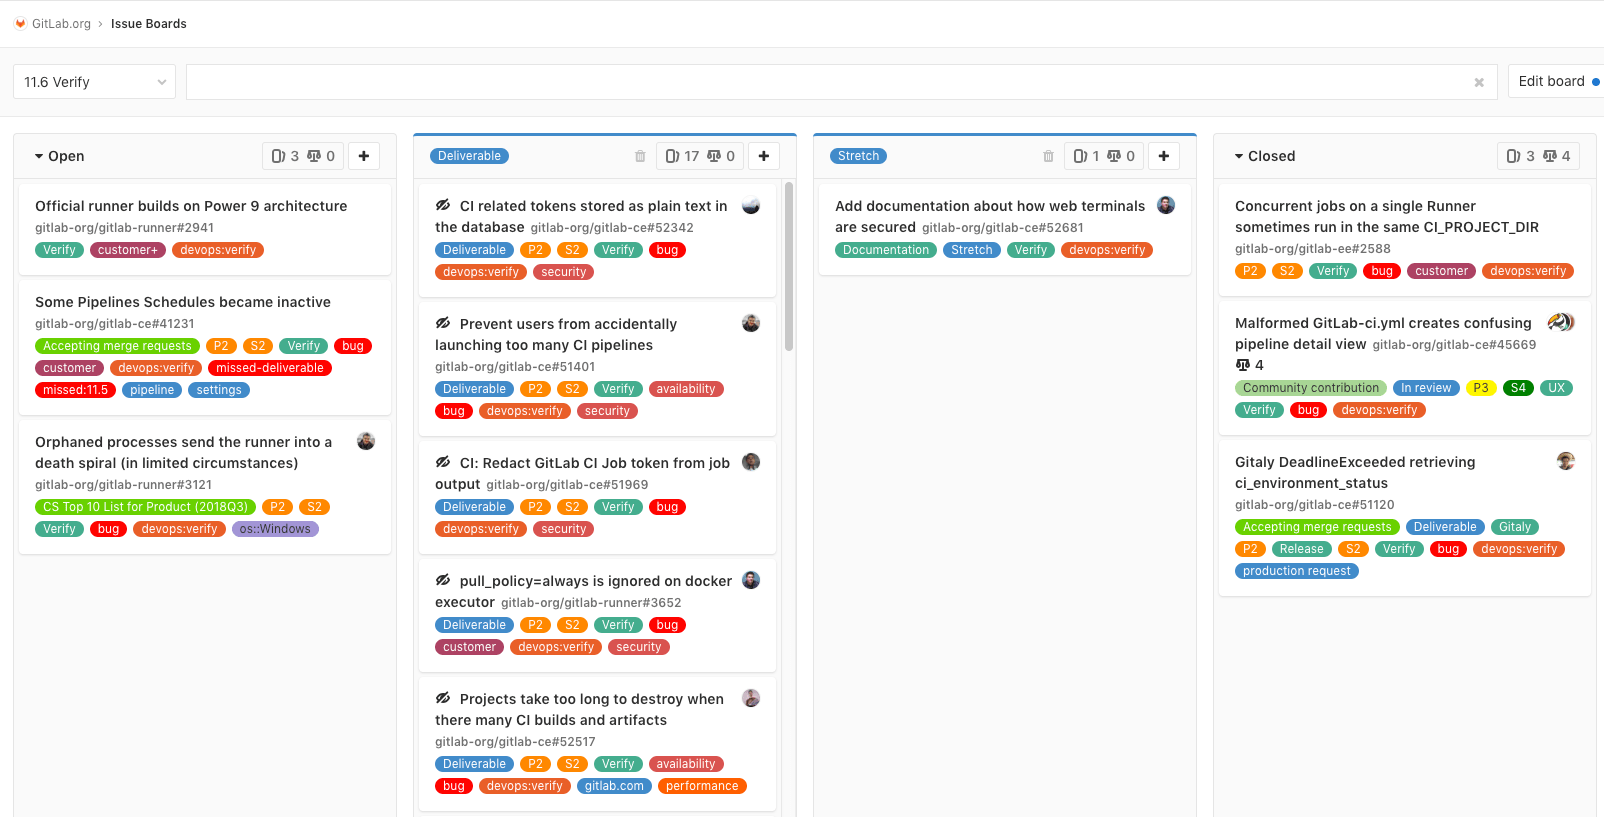Image resolution: width=1604 pixels, height=817 pixels.
Task: Click weight icon in Closed header
Action: pos(1550,156)
